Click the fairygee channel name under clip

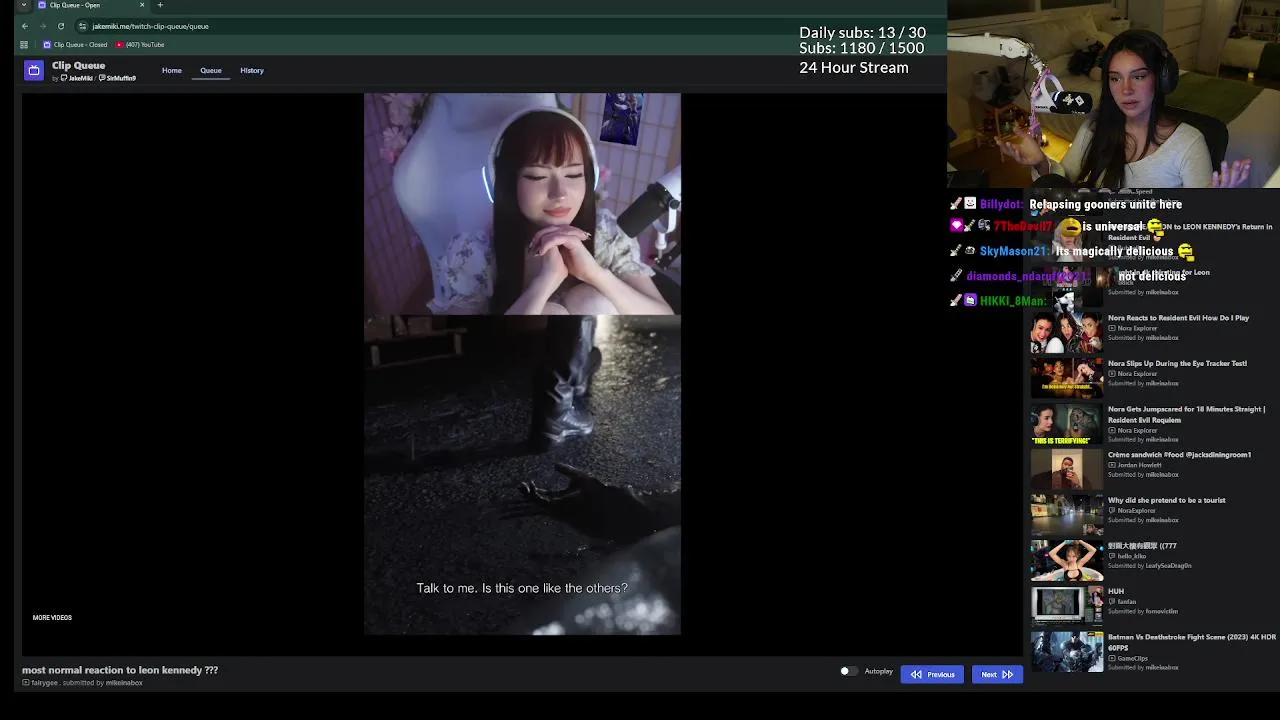44,683
